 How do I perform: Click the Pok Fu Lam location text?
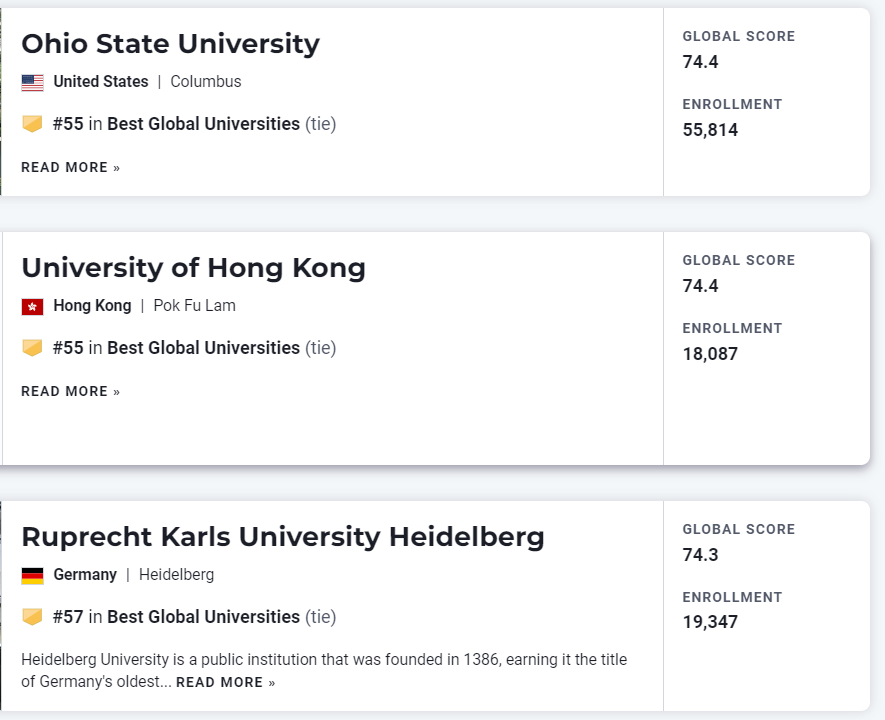(194, 306)
